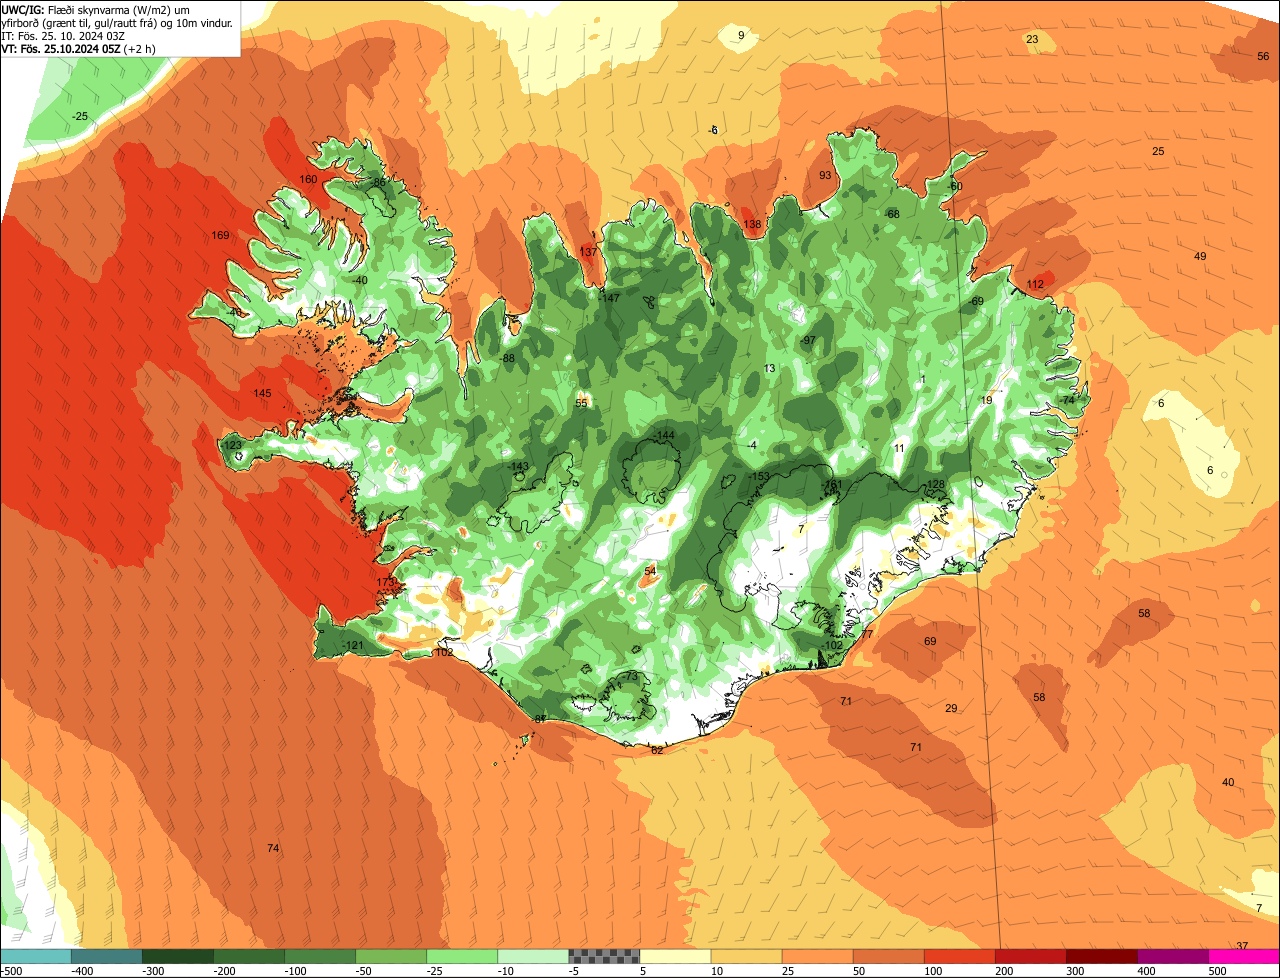Select the value -143 in the west

[x=518, y=466]
